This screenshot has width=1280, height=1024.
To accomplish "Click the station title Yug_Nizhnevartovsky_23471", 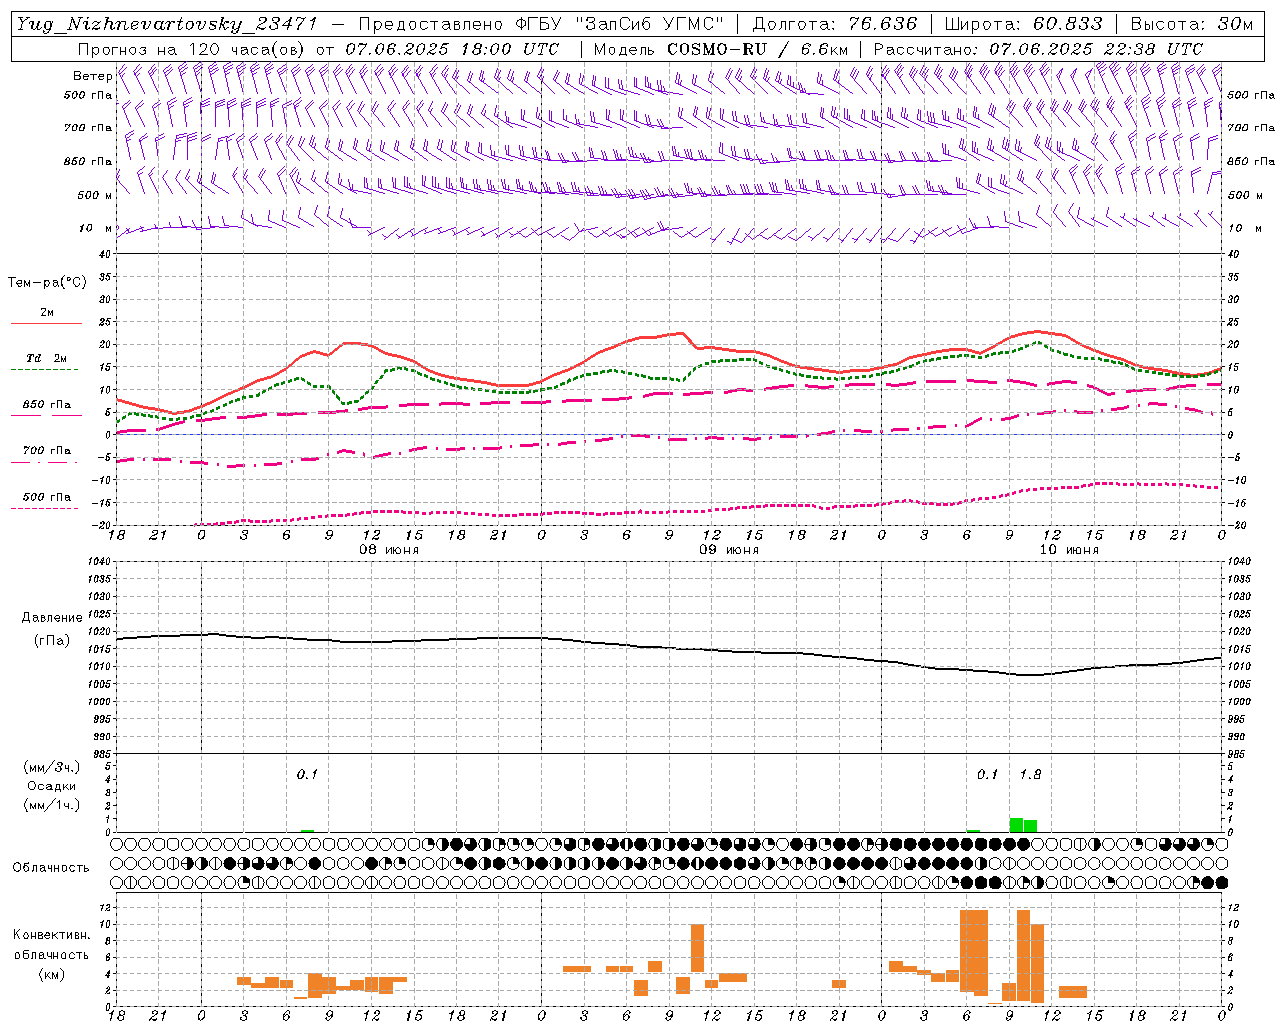I will point(168,24).
